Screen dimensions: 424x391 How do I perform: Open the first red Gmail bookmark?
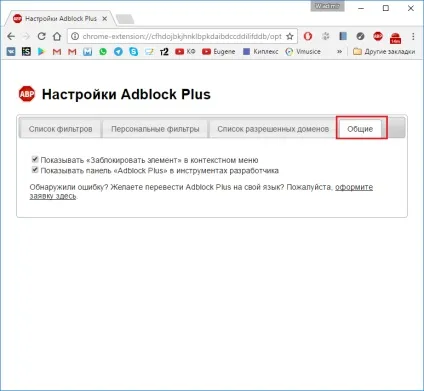pos(57,52)
